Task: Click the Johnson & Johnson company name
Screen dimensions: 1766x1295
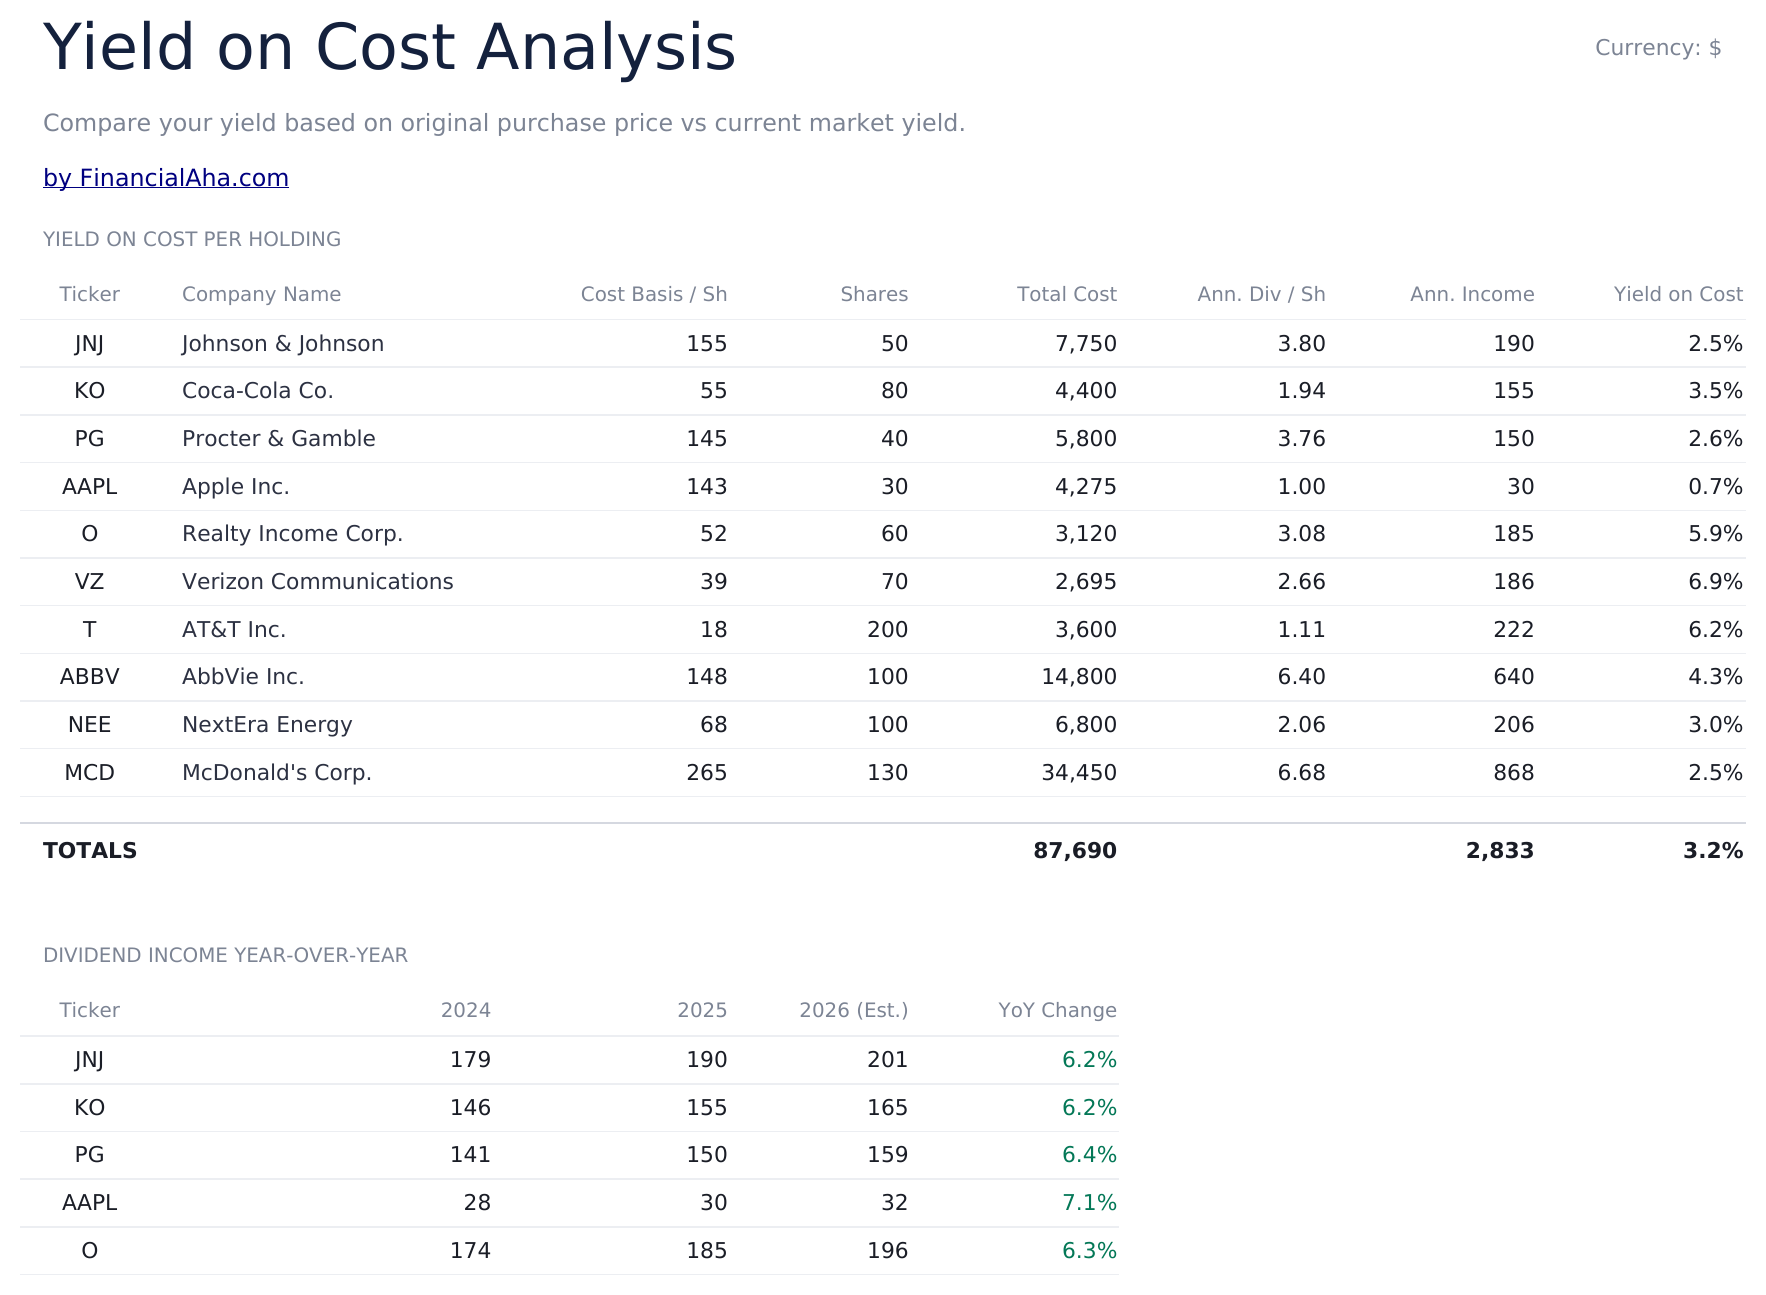Action: point(283,344)
